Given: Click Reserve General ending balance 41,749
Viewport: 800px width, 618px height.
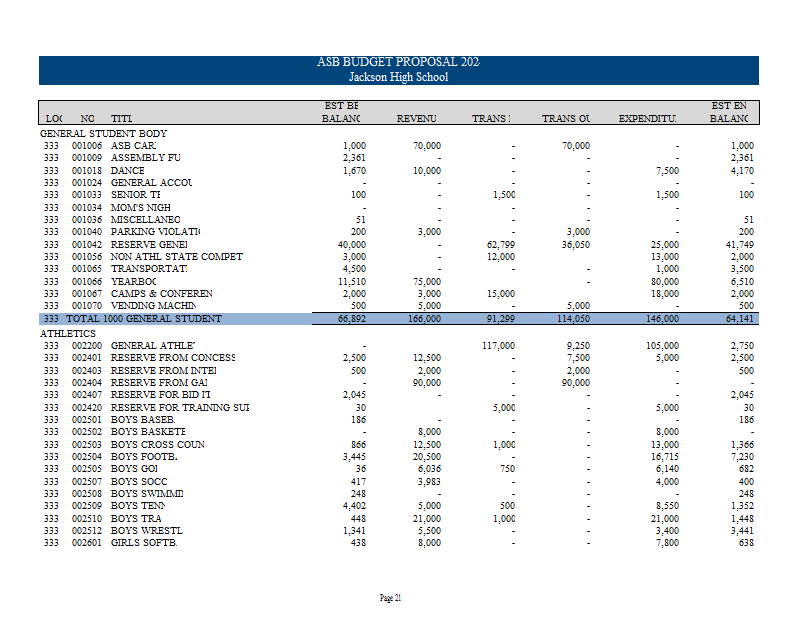Looking at the screenshot, I should click(739, 244).
